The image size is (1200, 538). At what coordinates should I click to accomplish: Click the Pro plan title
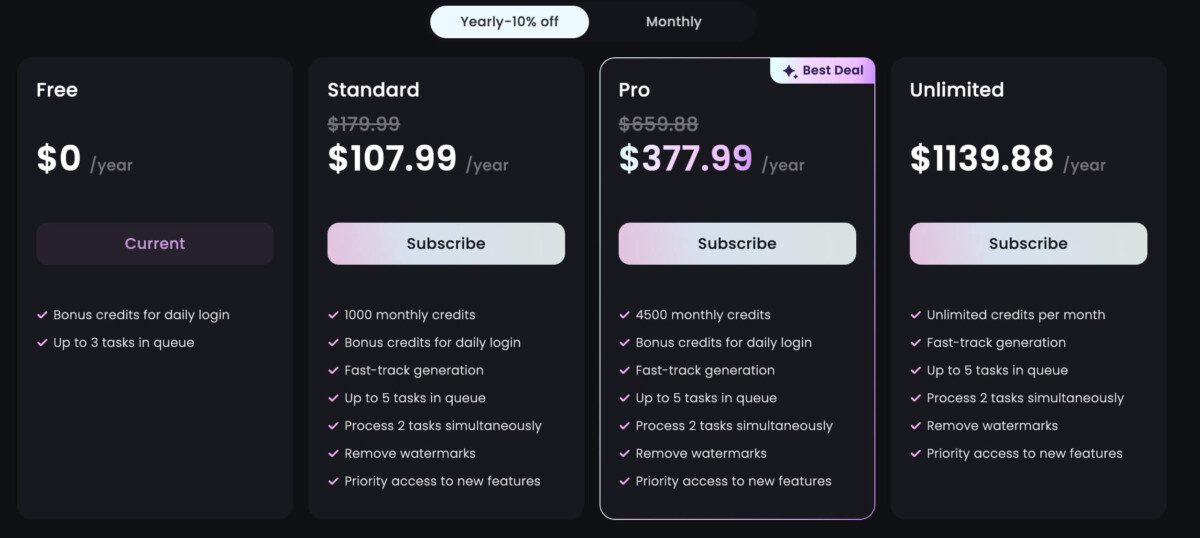(634, 90)
